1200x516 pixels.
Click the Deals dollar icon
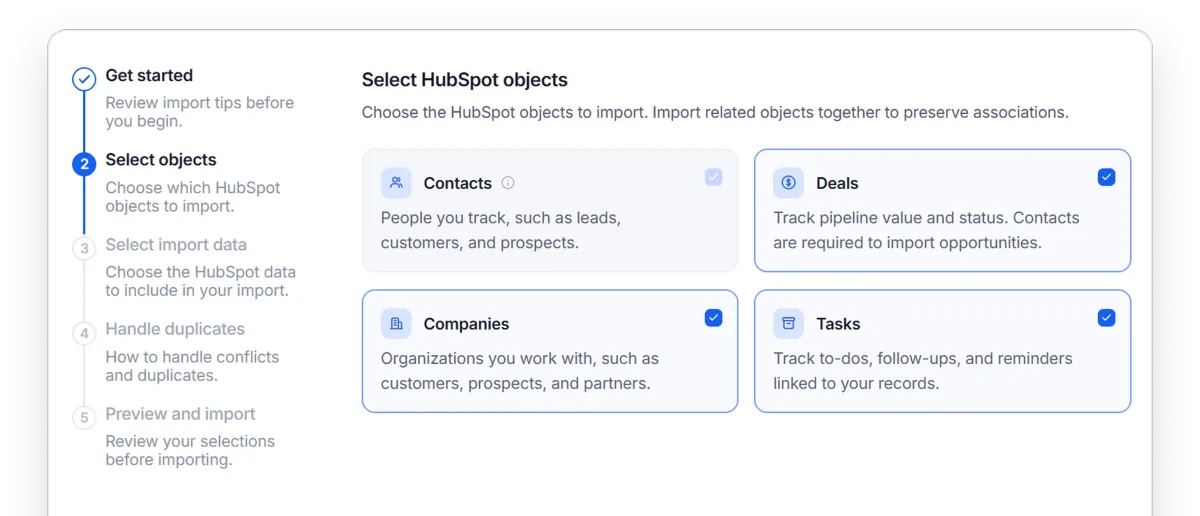coord(788,183)
